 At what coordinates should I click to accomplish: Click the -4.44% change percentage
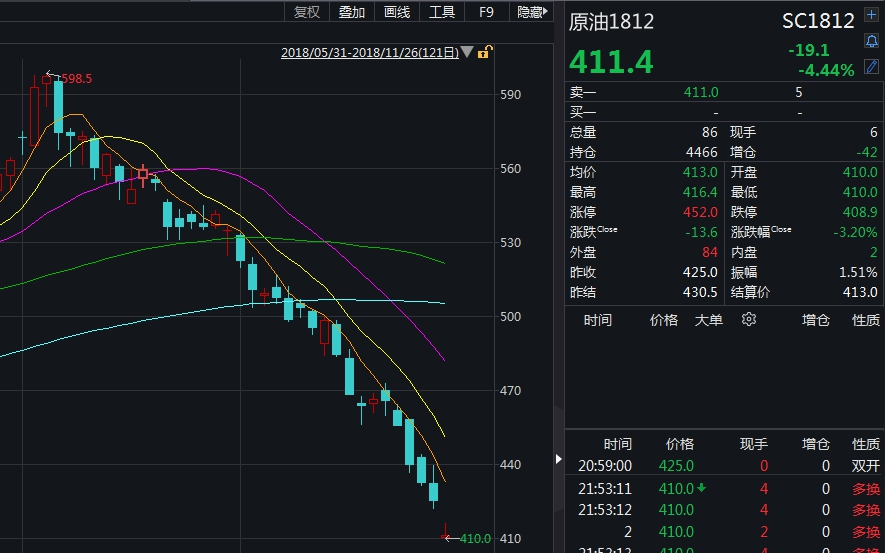[826, 71]
